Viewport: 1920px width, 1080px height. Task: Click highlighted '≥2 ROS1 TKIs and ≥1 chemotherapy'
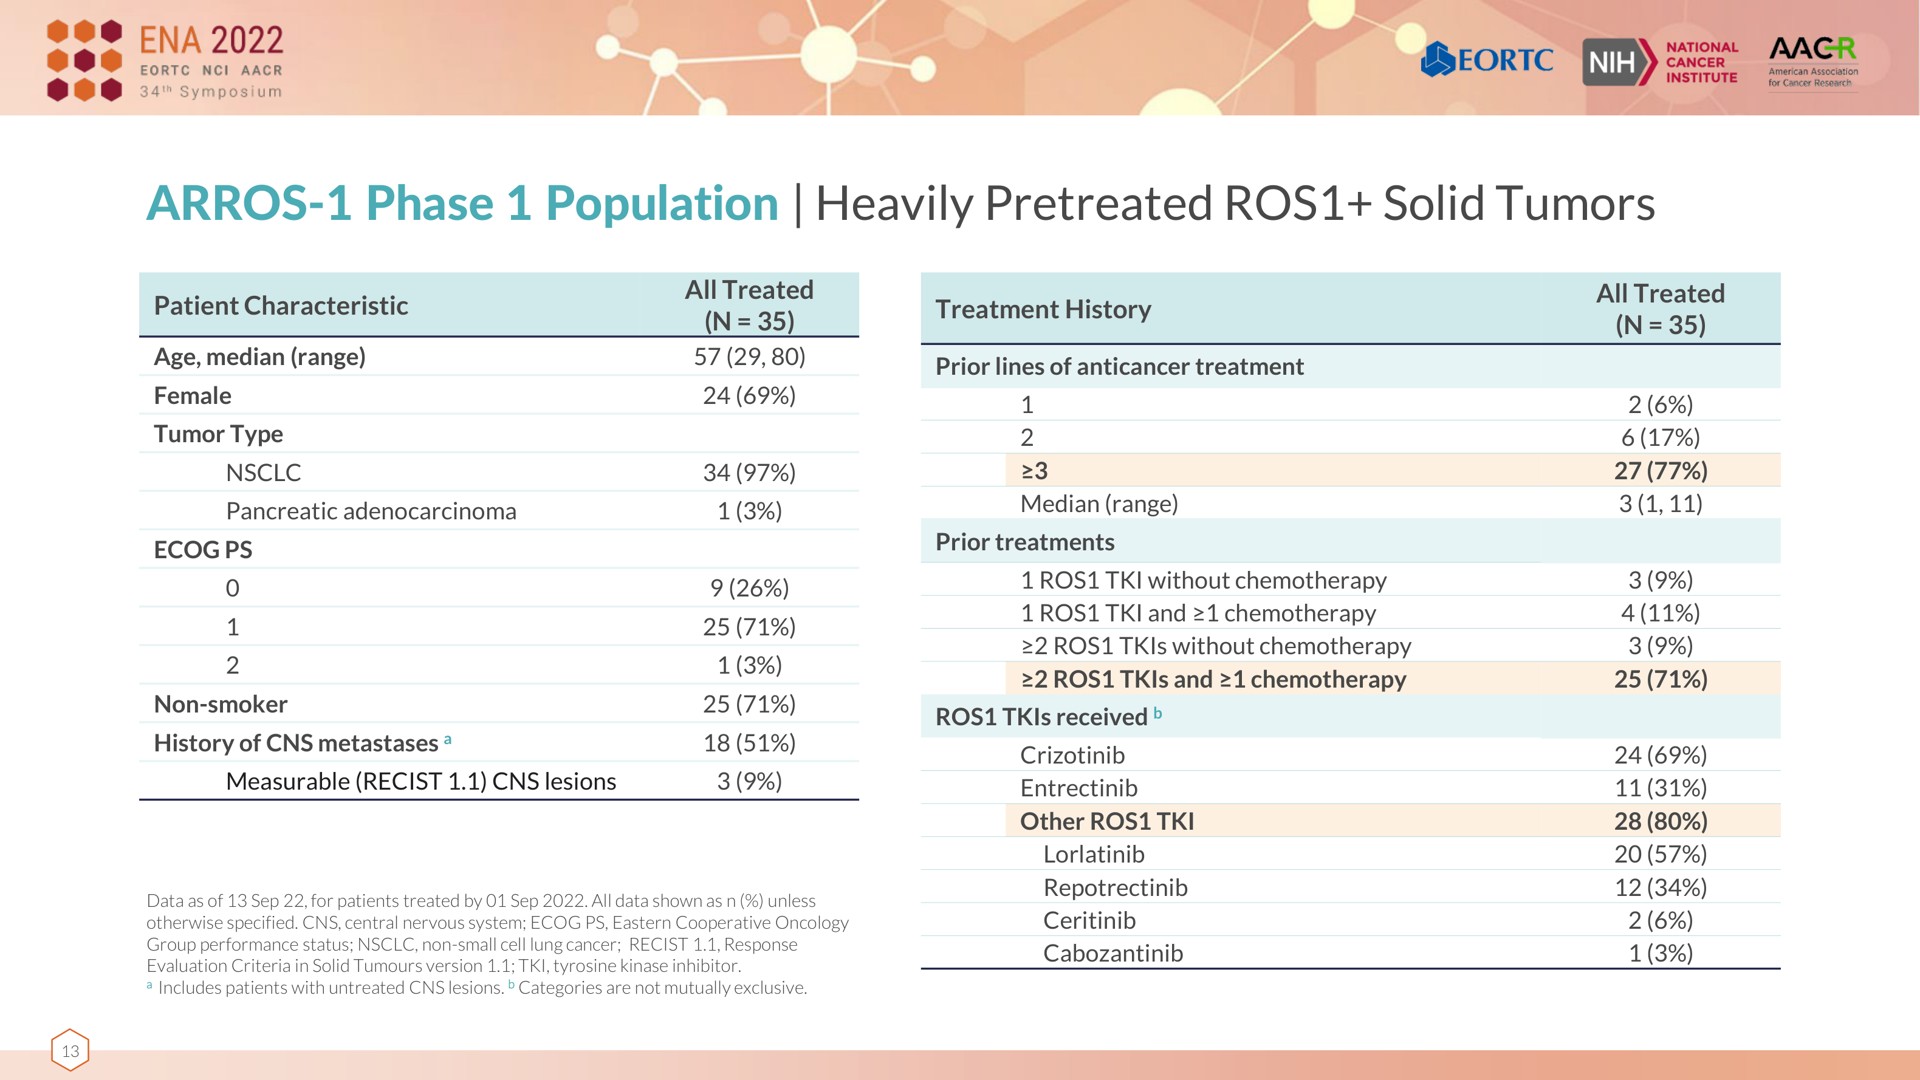pos(1213,680)
